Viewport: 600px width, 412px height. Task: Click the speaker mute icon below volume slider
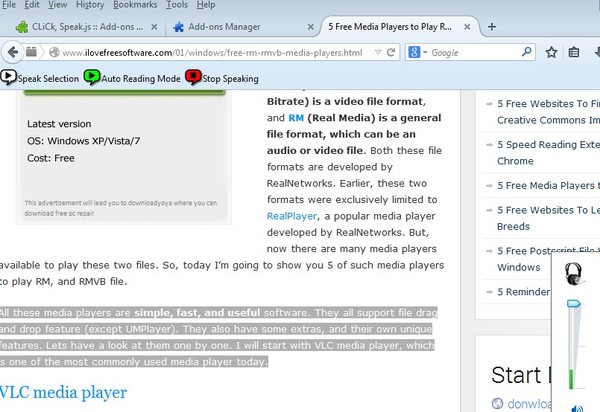(577, 409)
